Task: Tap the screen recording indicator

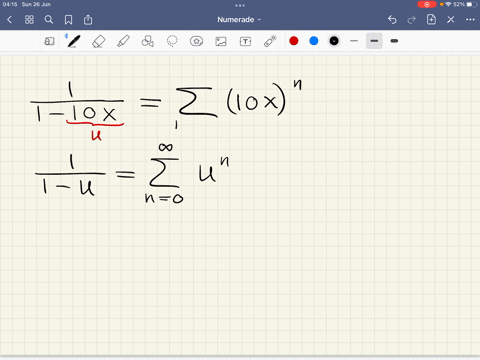Action: pyautogui.click(x=427, y=4)
